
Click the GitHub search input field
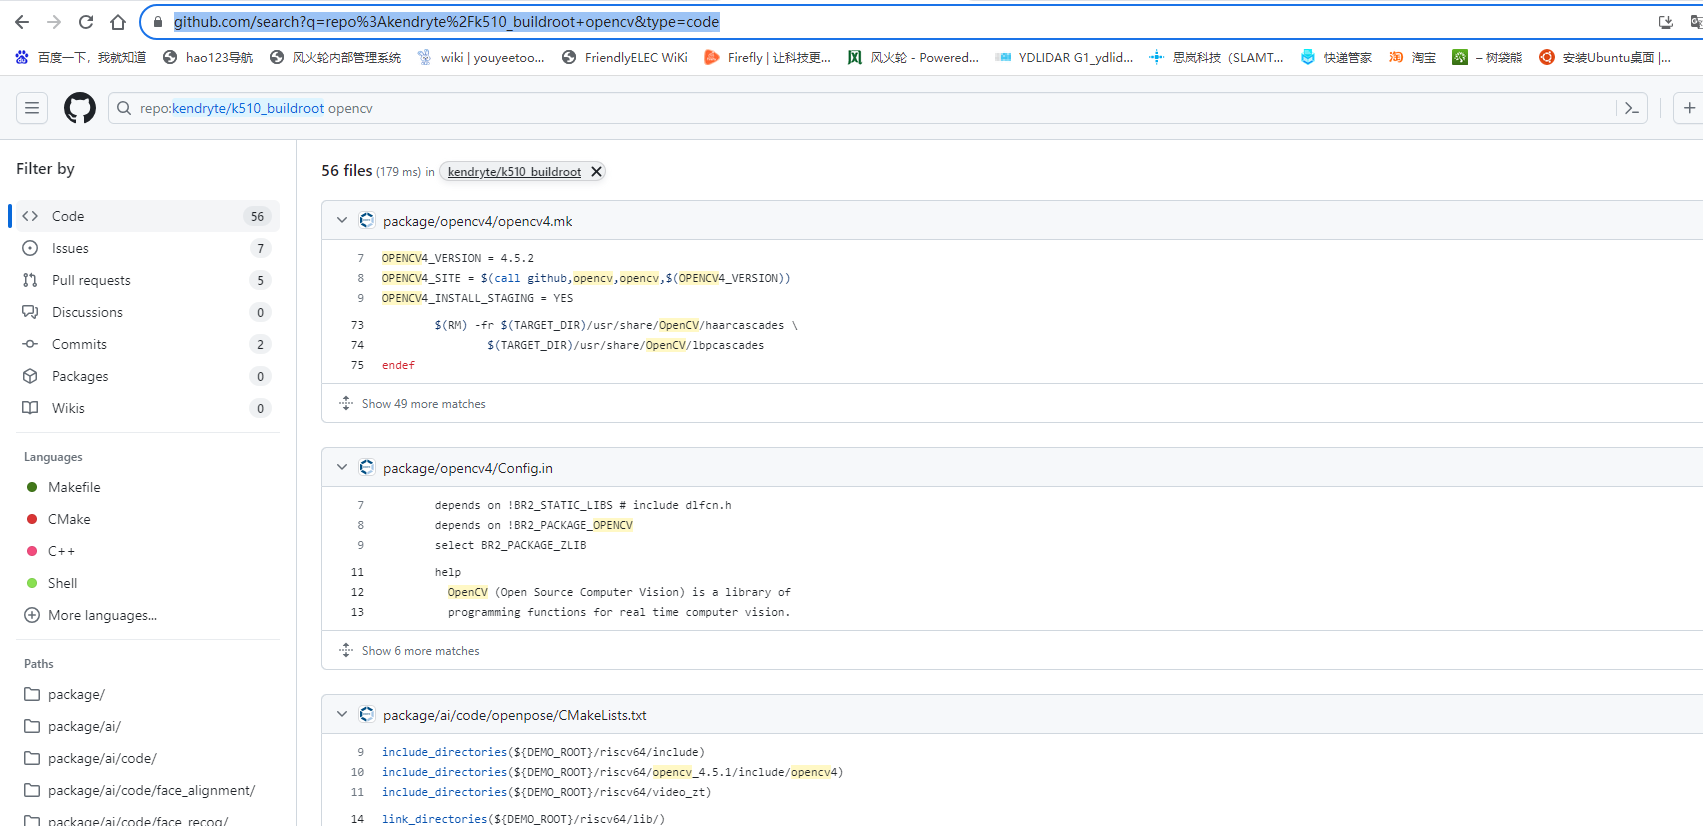(x=860, y=108)
